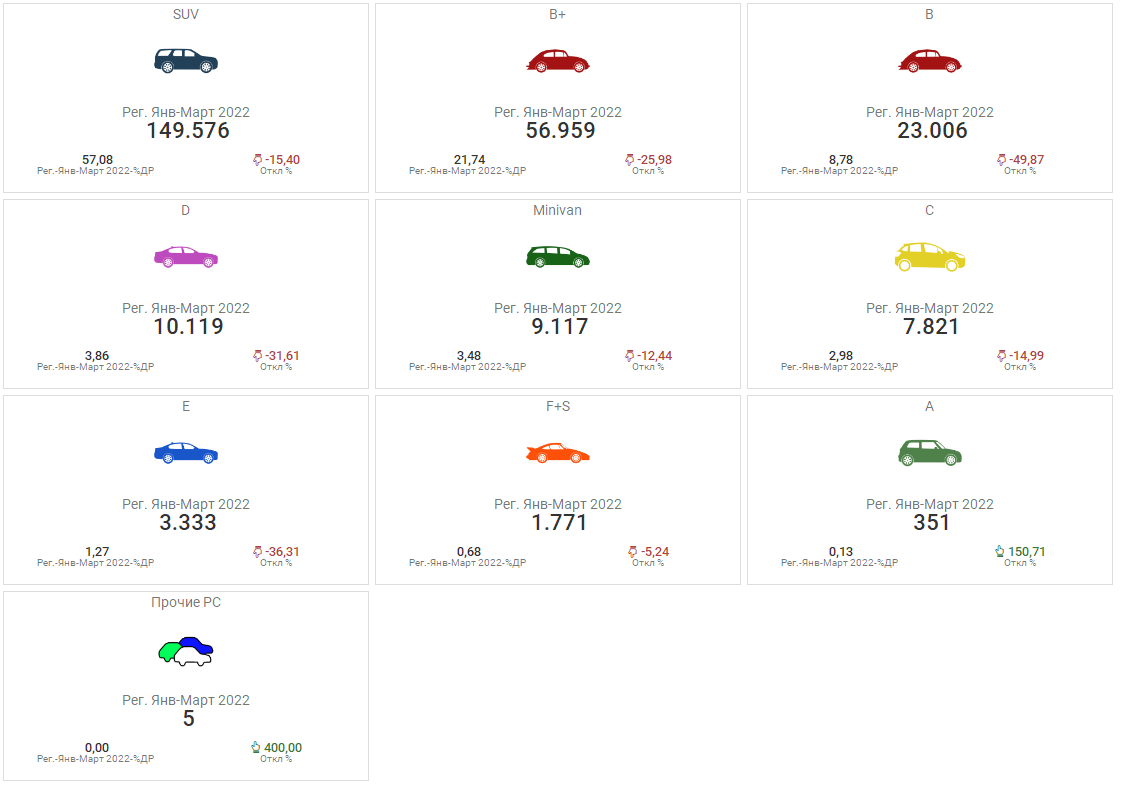Click the yellow C segment car icon
This screenshot has width=1122, height=793.
pyautogui.click(x=930, y=256)
